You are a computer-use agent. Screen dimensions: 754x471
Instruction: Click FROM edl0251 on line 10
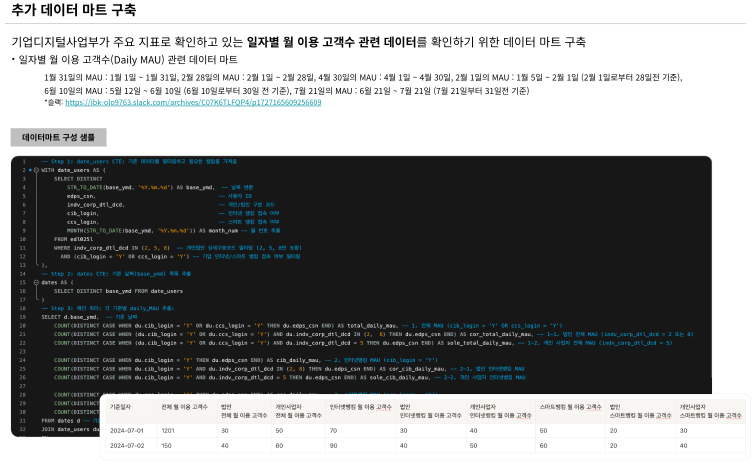pos(74,239)
